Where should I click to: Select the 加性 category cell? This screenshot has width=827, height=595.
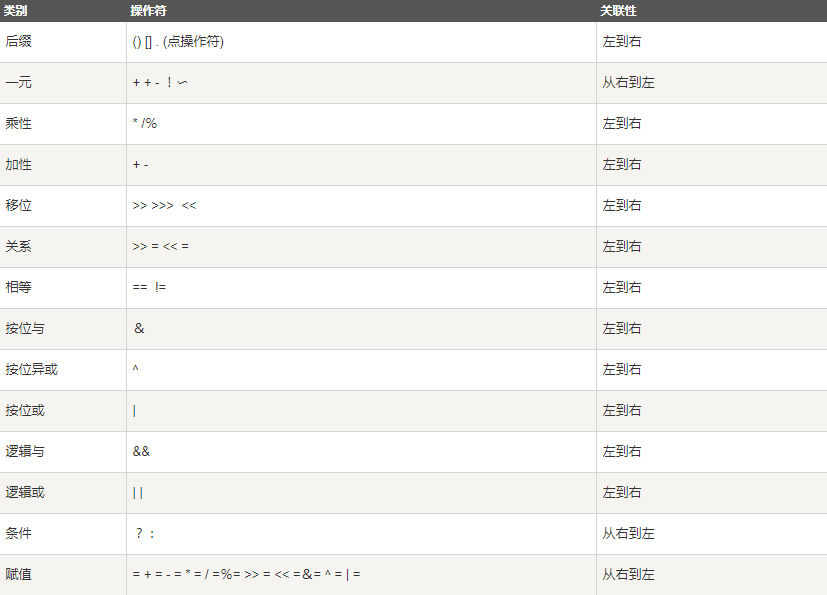click(x=18, y=165)
